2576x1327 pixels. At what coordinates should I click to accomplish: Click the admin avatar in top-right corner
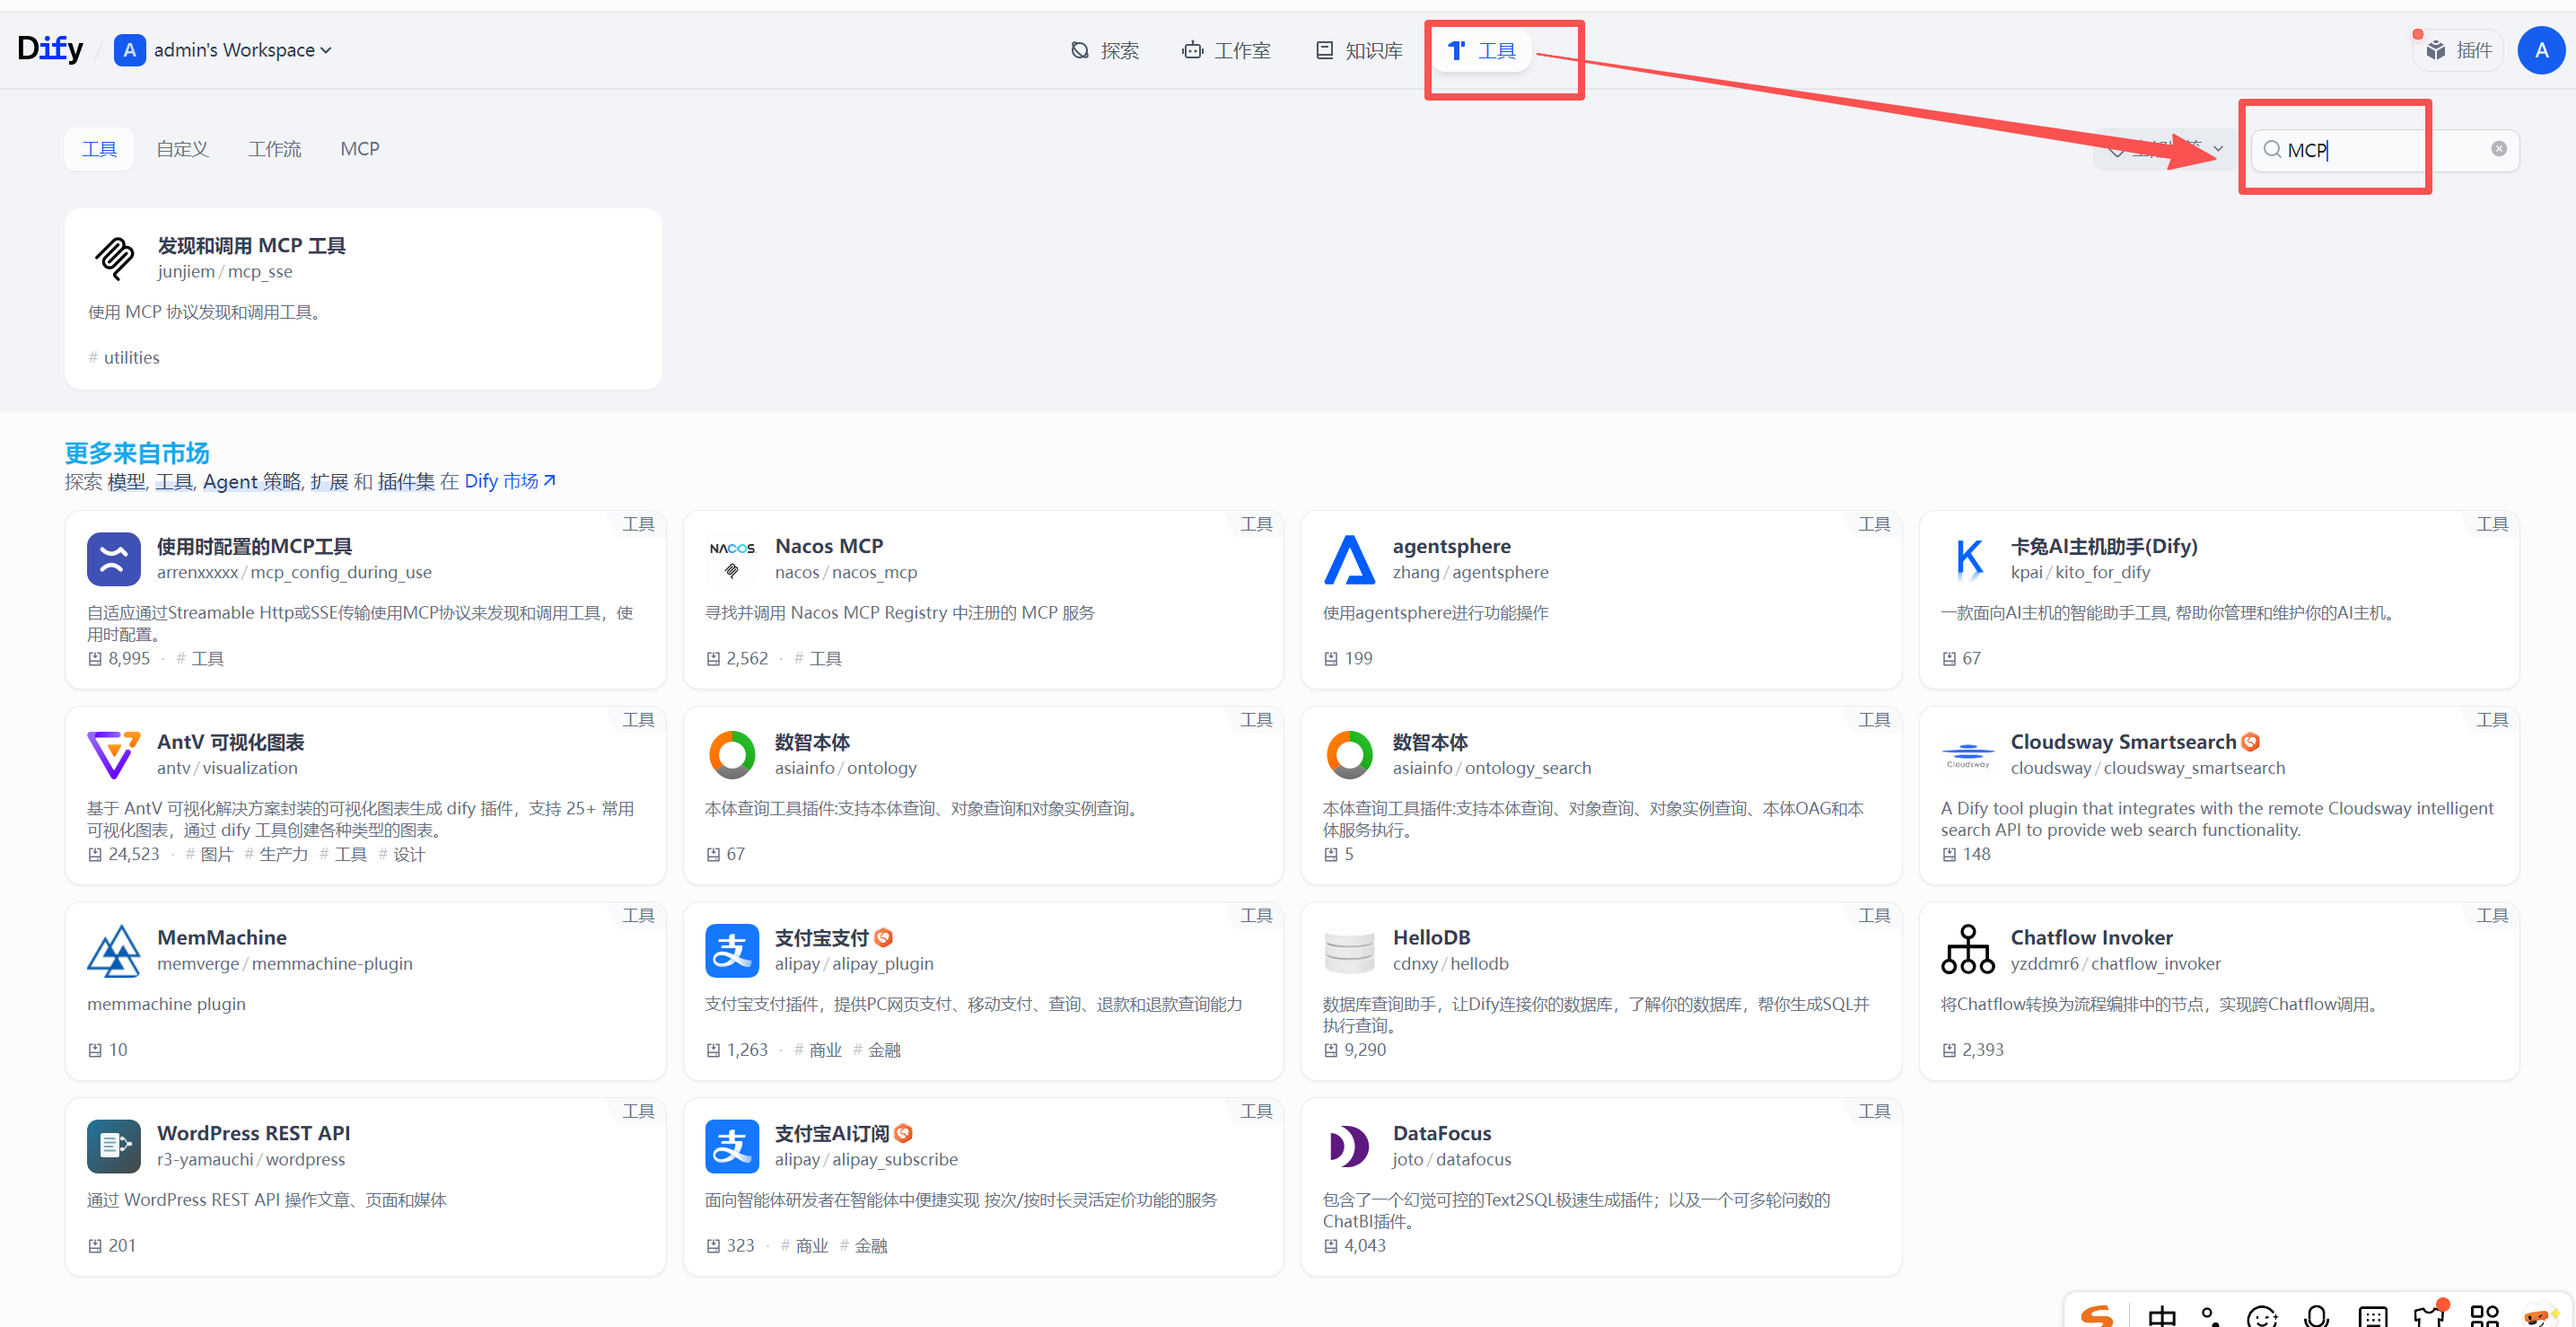click(x=2542, y=49)
